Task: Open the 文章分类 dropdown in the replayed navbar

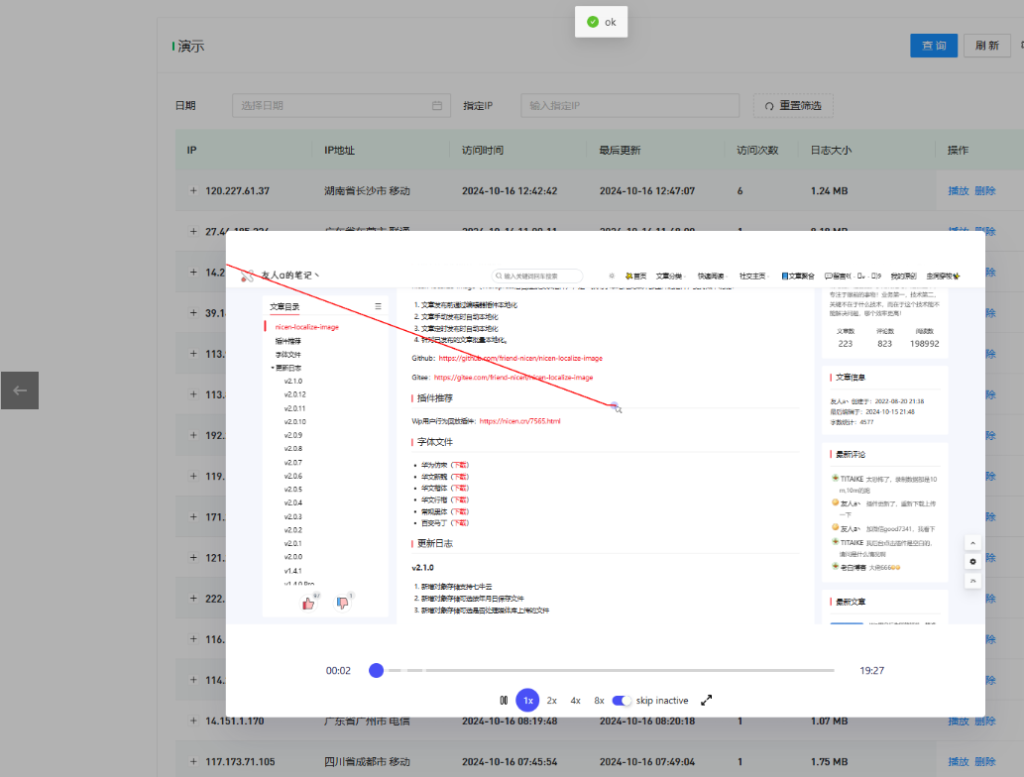Action: 669,274
